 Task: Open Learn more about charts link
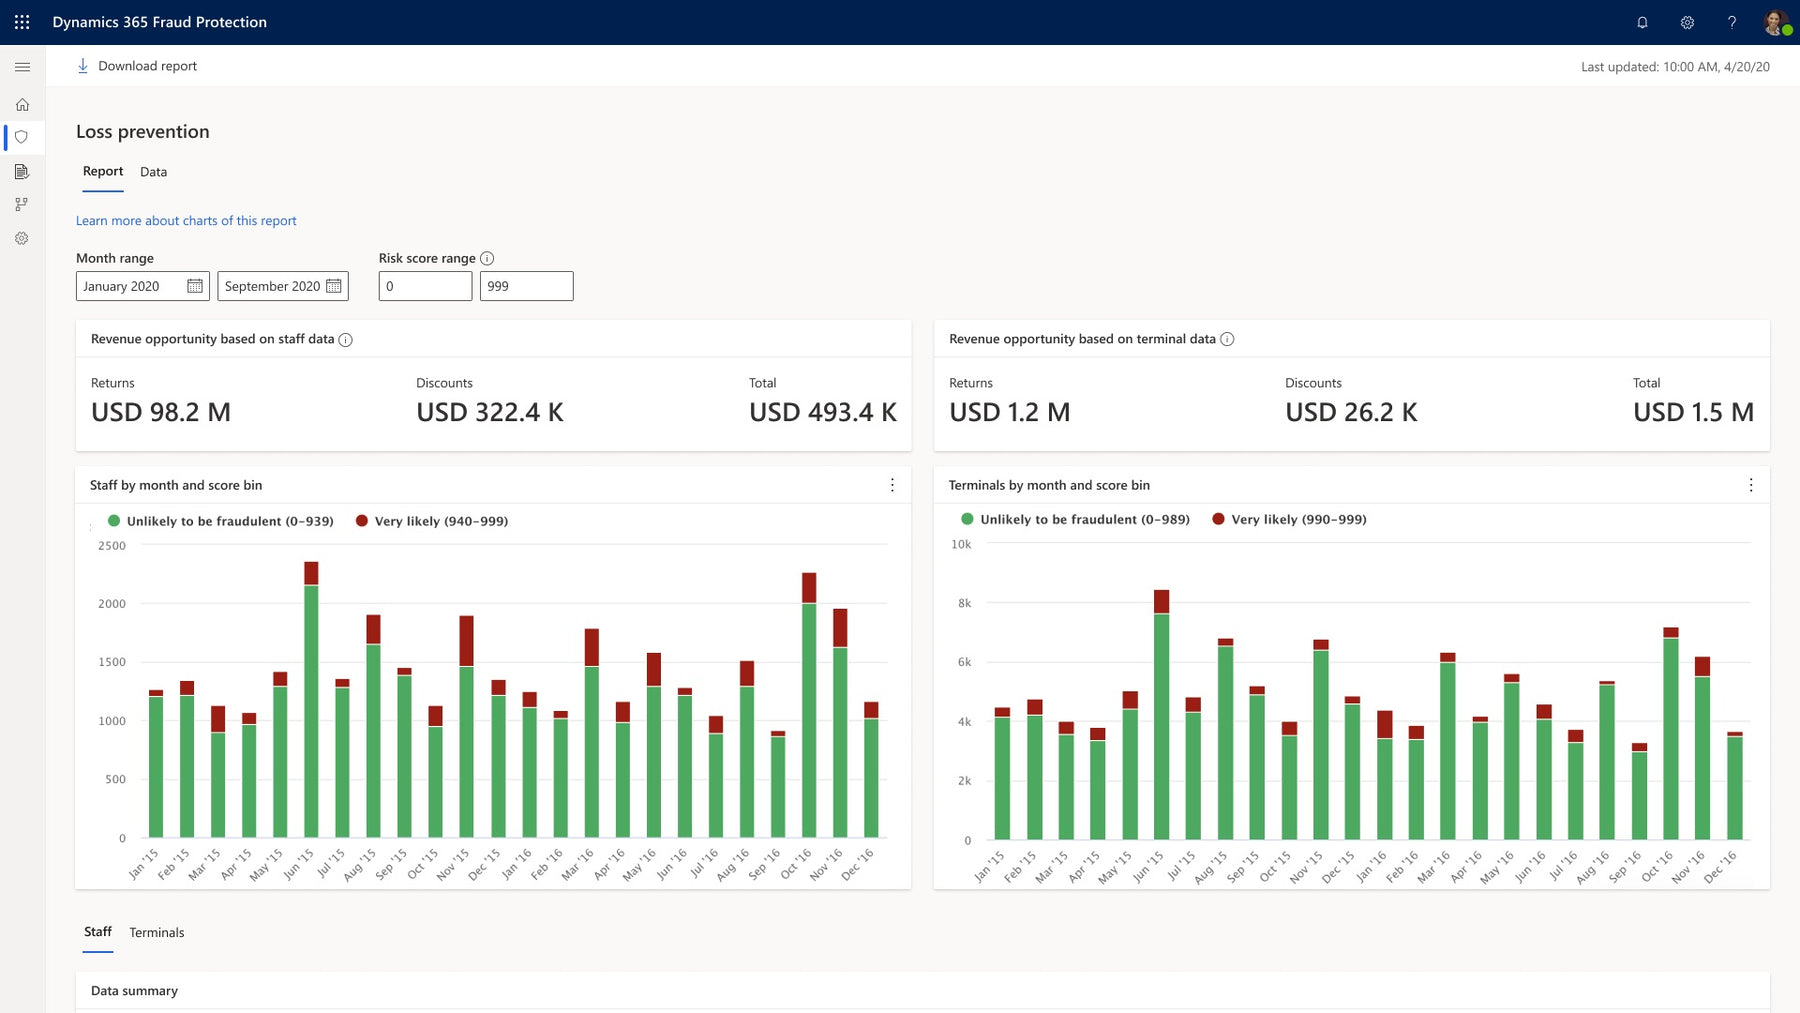186,221
